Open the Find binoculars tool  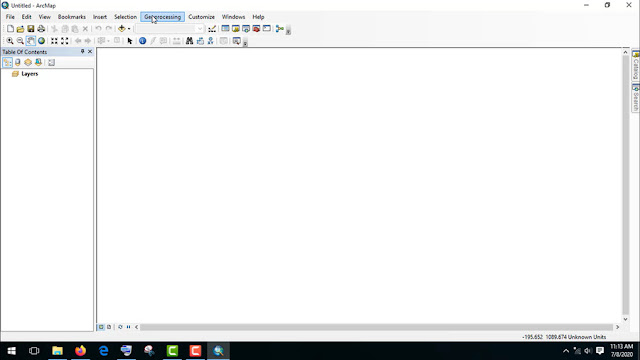(189, 41)
